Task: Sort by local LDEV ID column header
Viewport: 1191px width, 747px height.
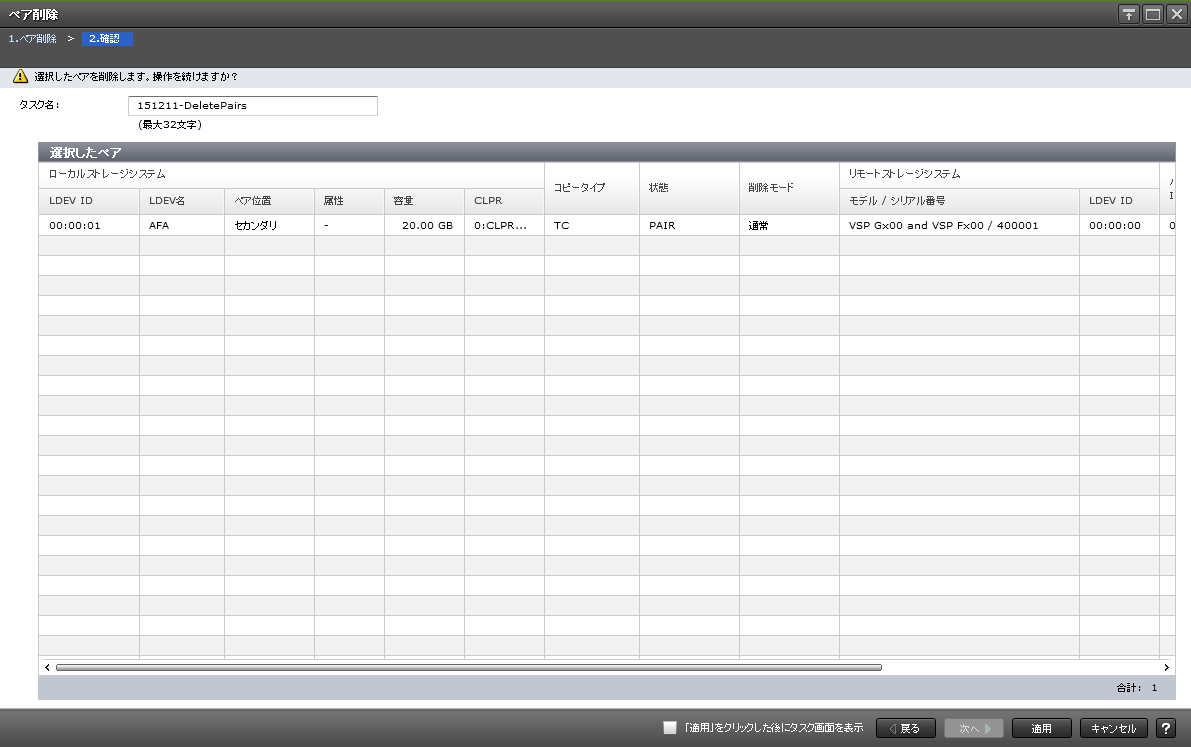Action: [89, 201]
